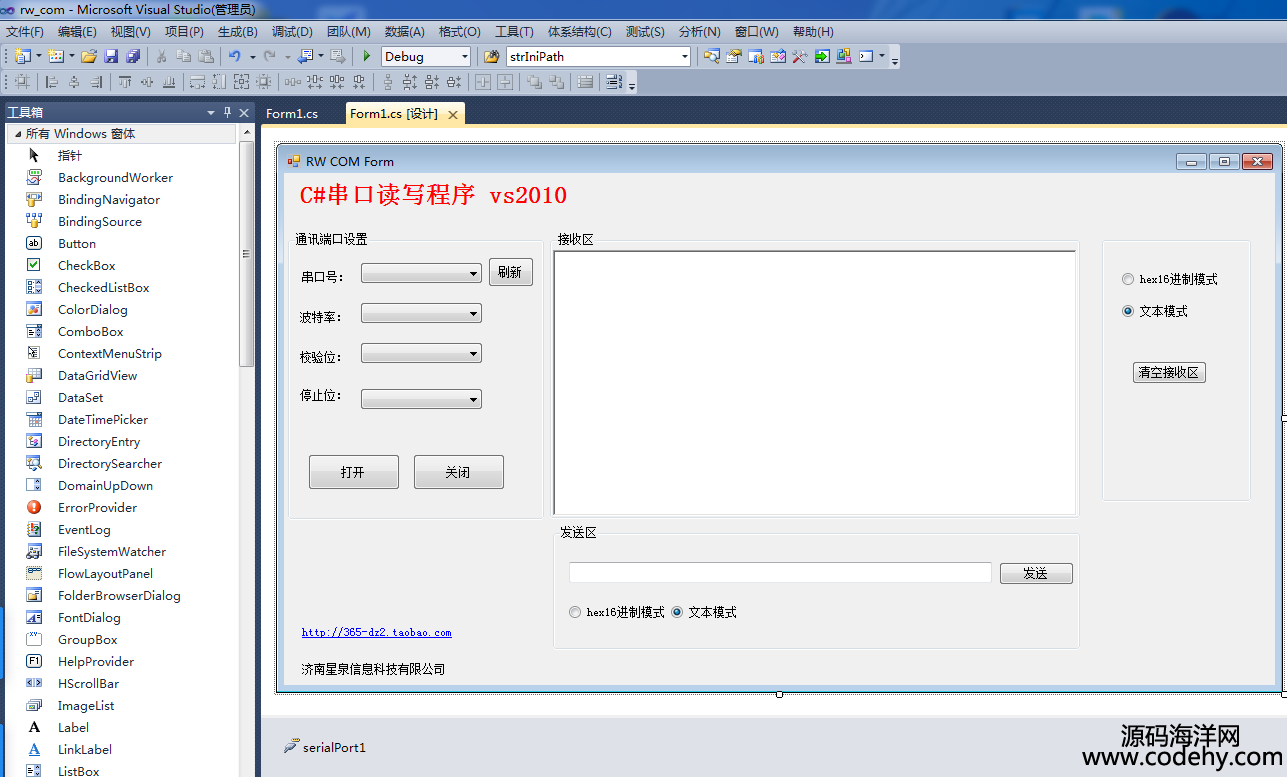This screenshot has width=1287, height=777.
Task: Click the 打开 button on the form
Action: click(353, 472)
